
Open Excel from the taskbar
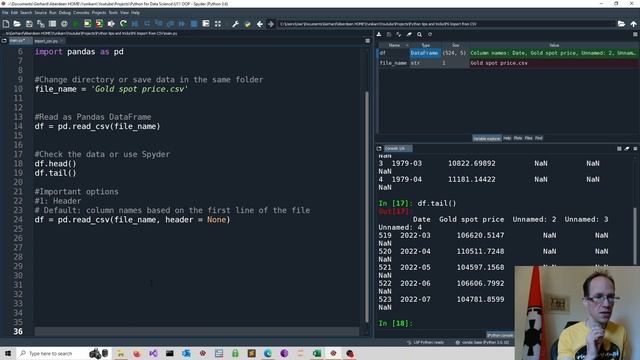pyautogui.click(x=317, y=353)
